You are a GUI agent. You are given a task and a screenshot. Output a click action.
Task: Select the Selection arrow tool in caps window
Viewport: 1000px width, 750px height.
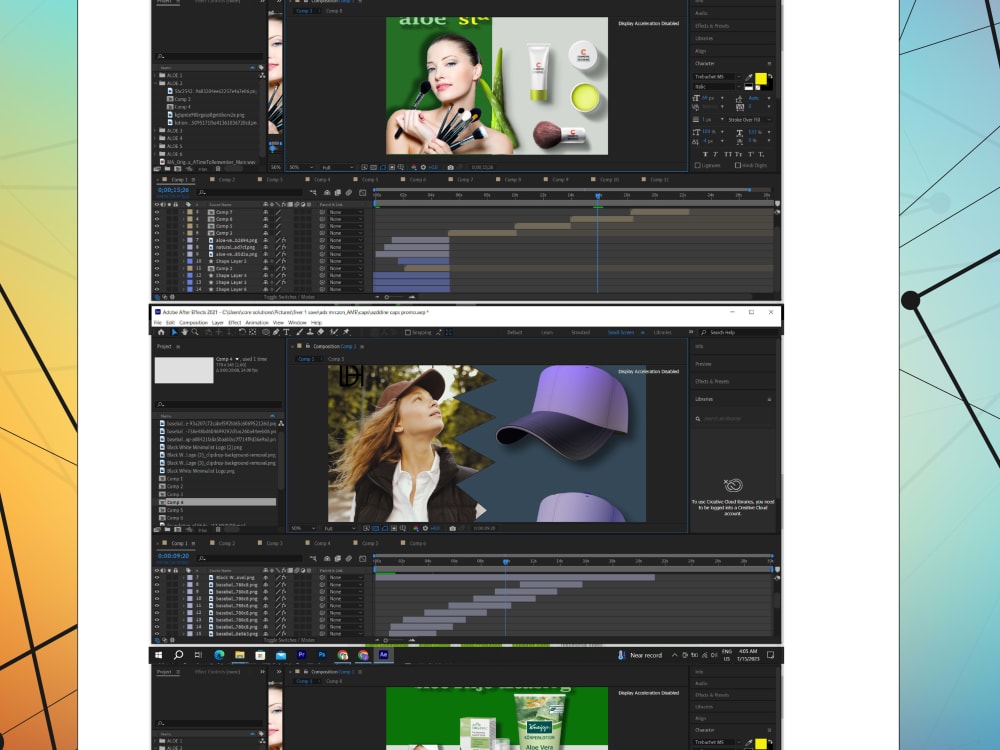coord(174,332)
